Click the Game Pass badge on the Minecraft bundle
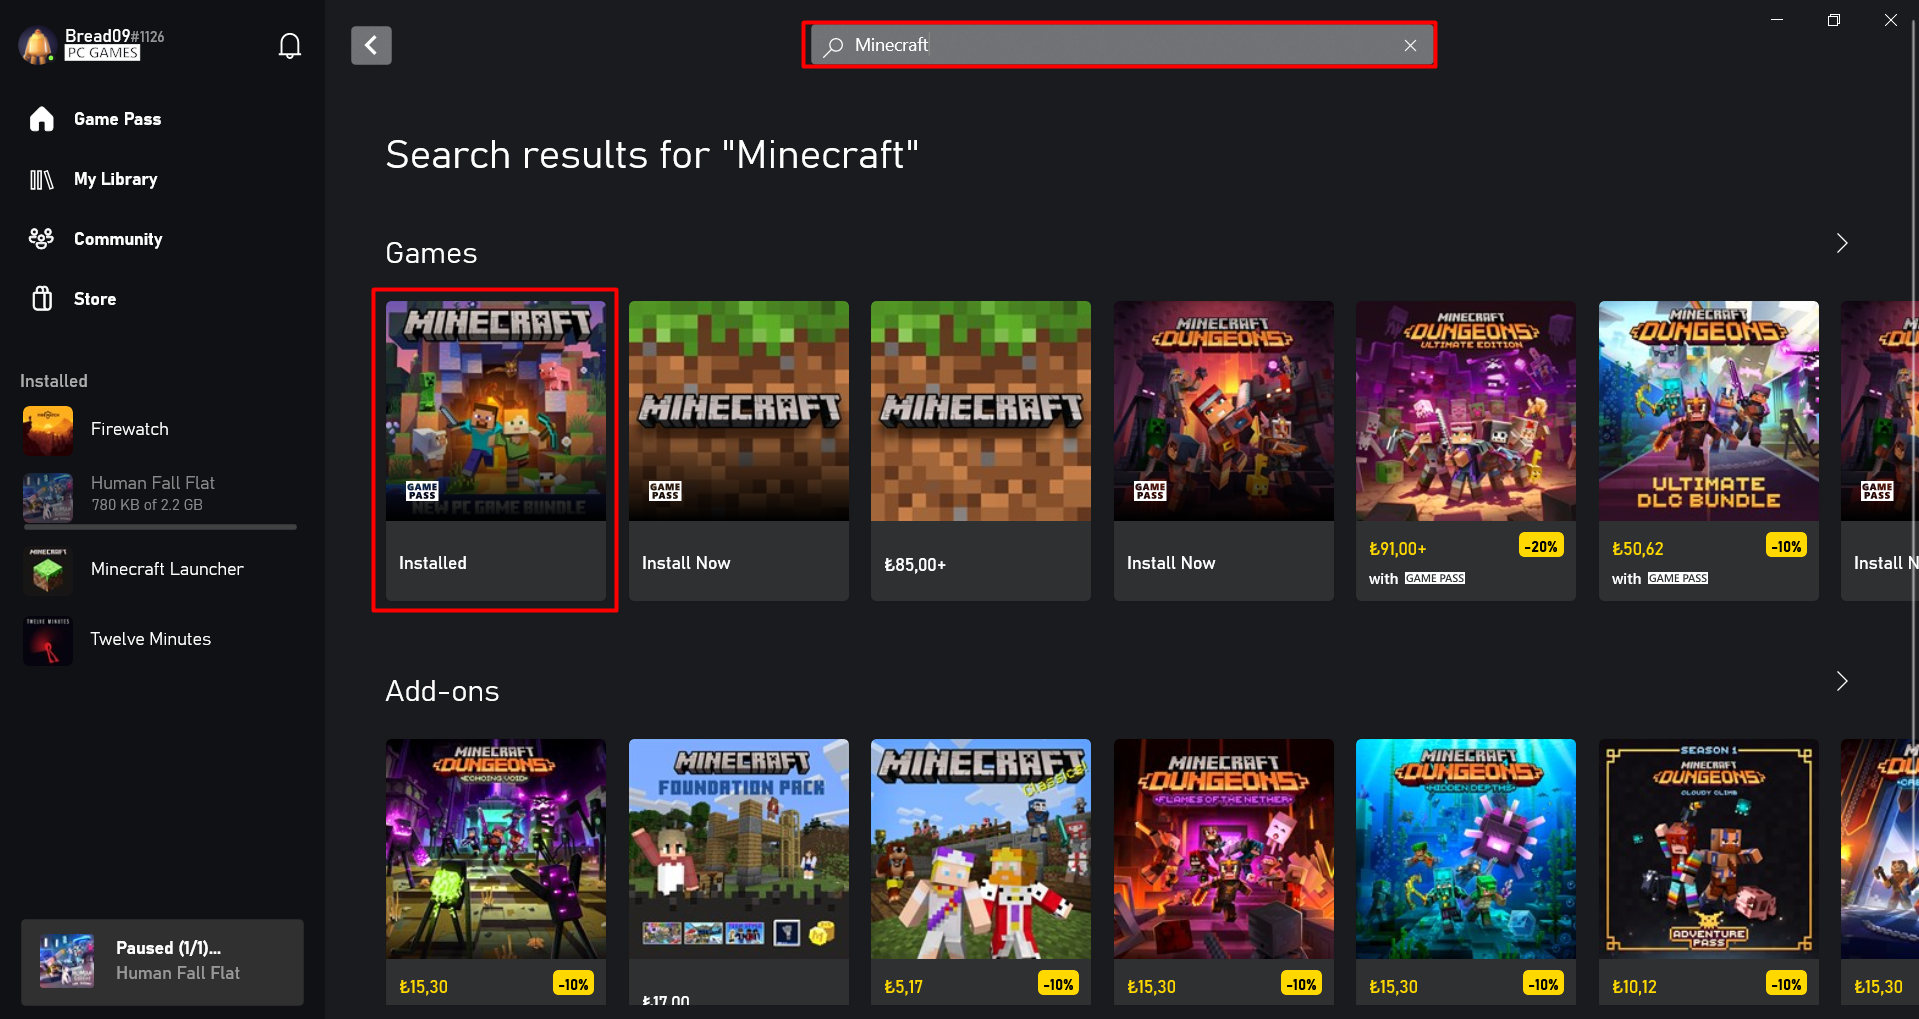Viewport: 1919px width, 1019px height. tap(422, 491)
